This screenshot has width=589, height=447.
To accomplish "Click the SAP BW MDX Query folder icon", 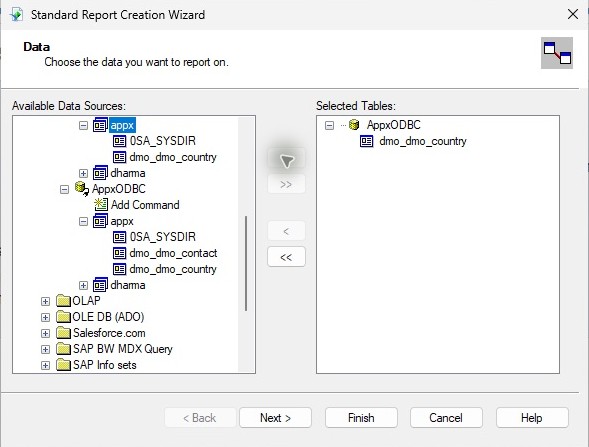I will (63, 349).
